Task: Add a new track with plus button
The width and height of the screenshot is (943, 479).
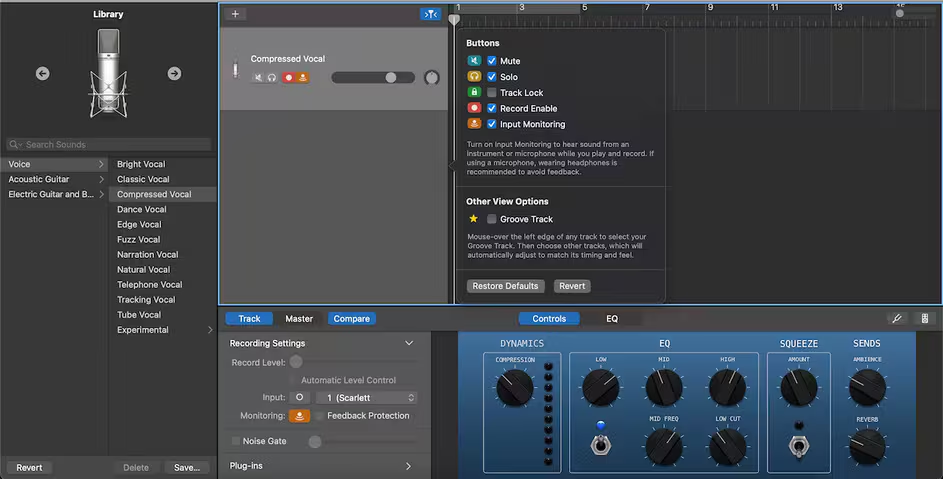Action: 235,14
